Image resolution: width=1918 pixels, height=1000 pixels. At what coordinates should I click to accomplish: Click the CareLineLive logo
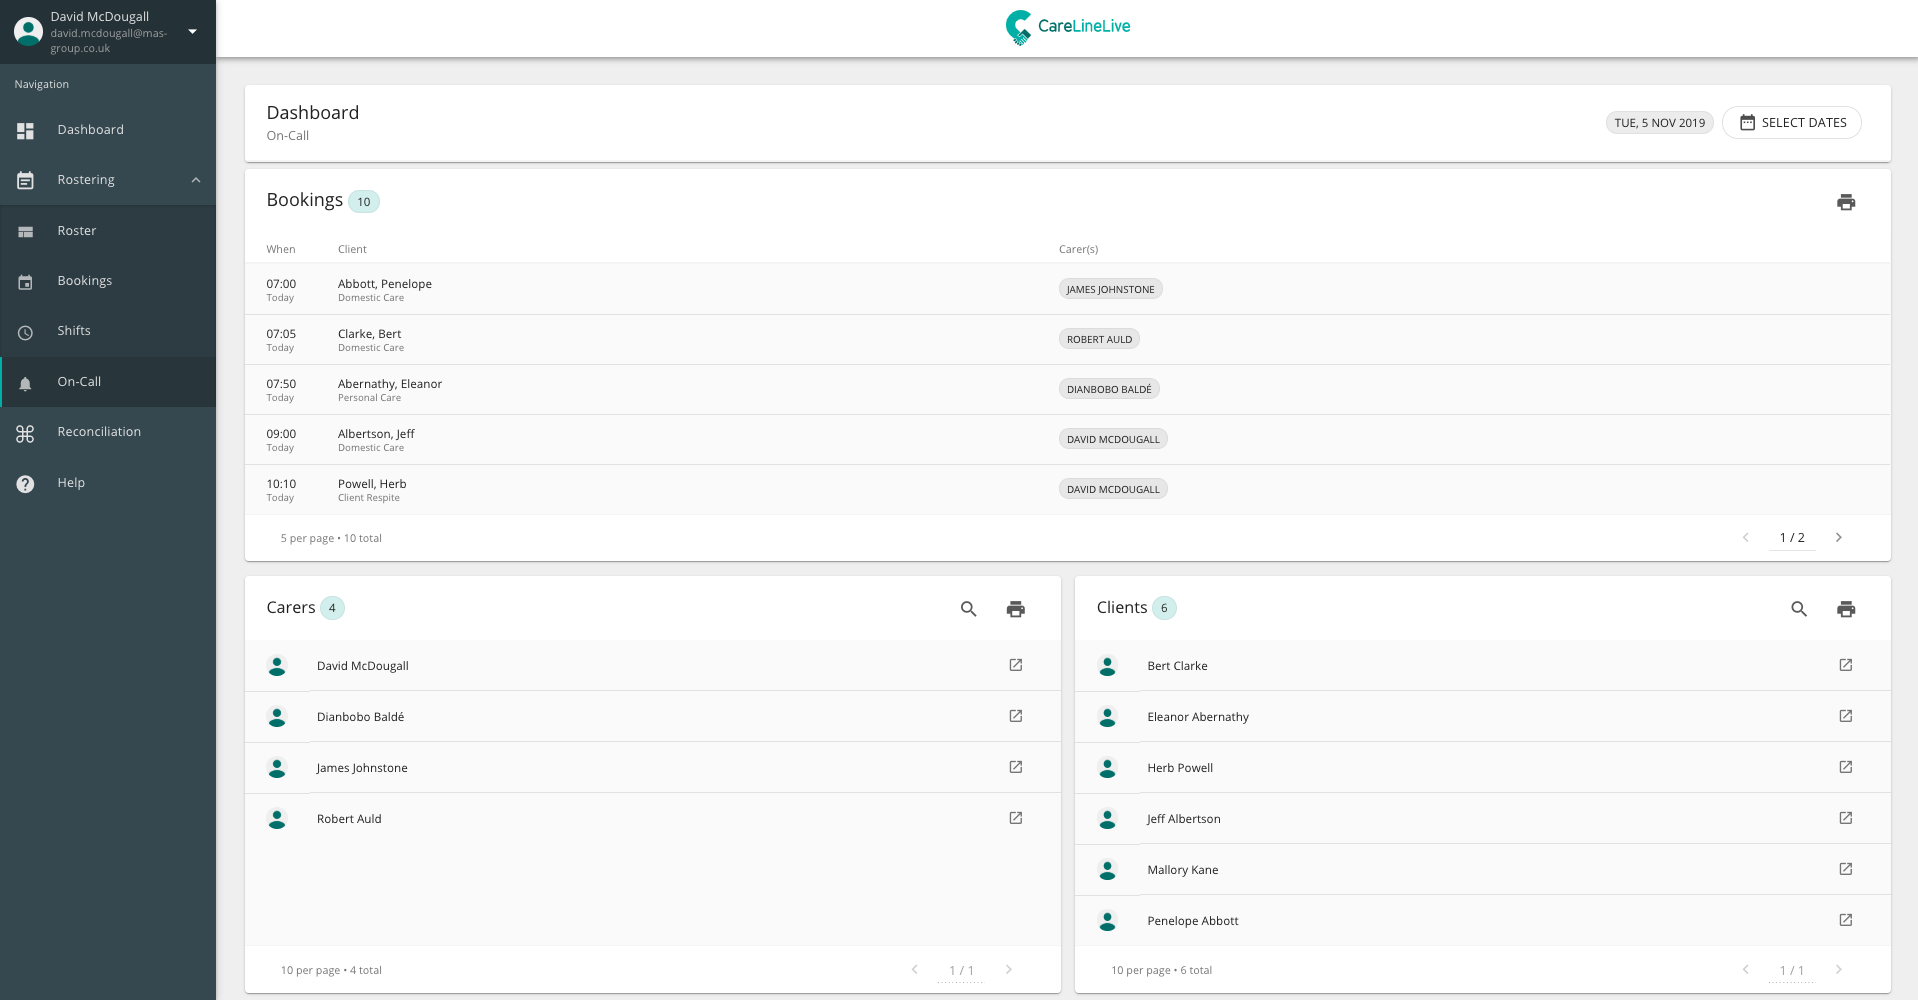[x=1067, y=27]
